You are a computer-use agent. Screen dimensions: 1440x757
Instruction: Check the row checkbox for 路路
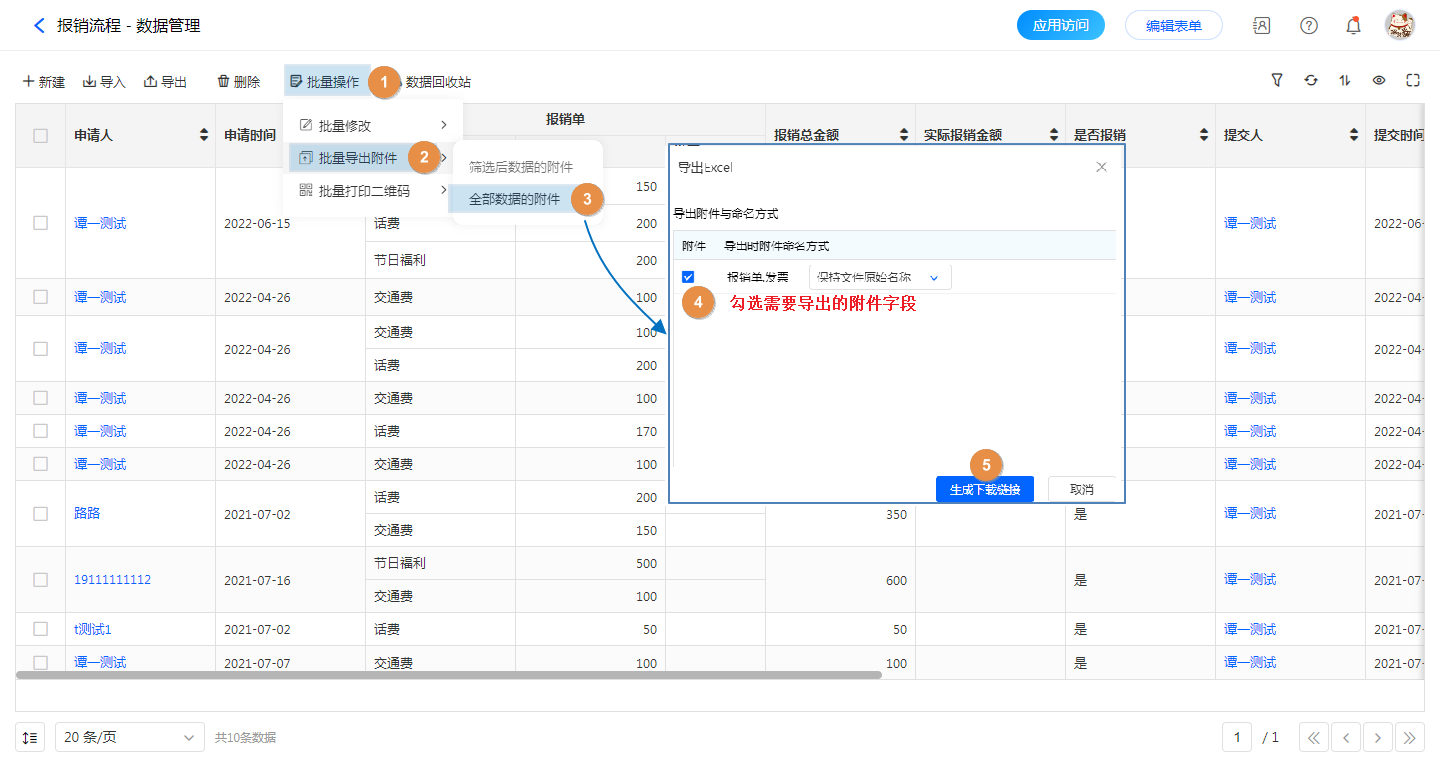point(40,513)
